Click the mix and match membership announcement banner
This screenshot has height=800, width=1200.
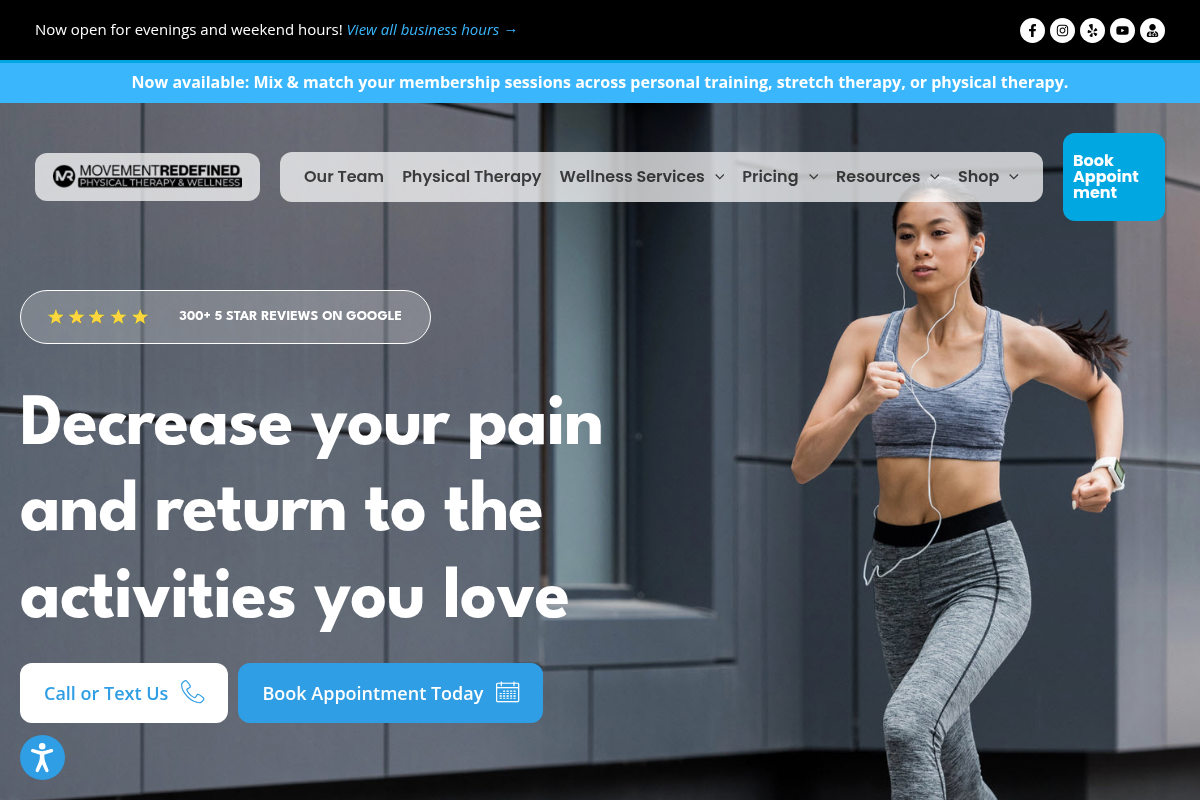coord(600,82)
